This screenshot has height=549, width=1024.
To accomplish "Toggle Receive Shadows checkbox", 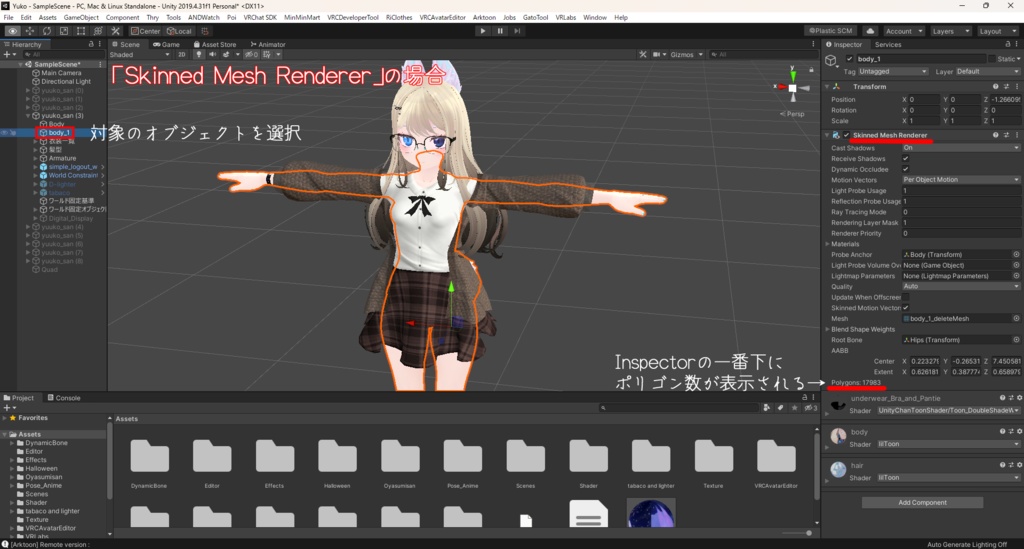I will (x=906, y=159).
